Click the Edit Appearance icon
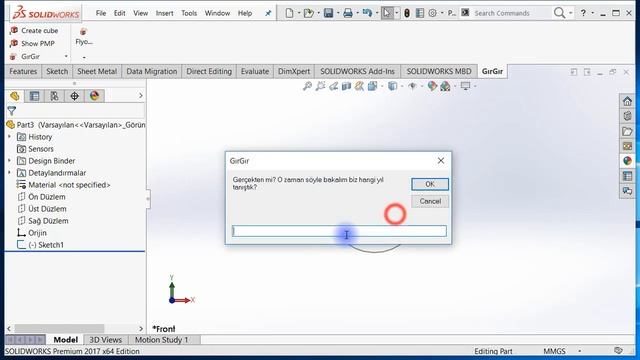The height and width of the screenshot is (360, 640). click(432, 86)
